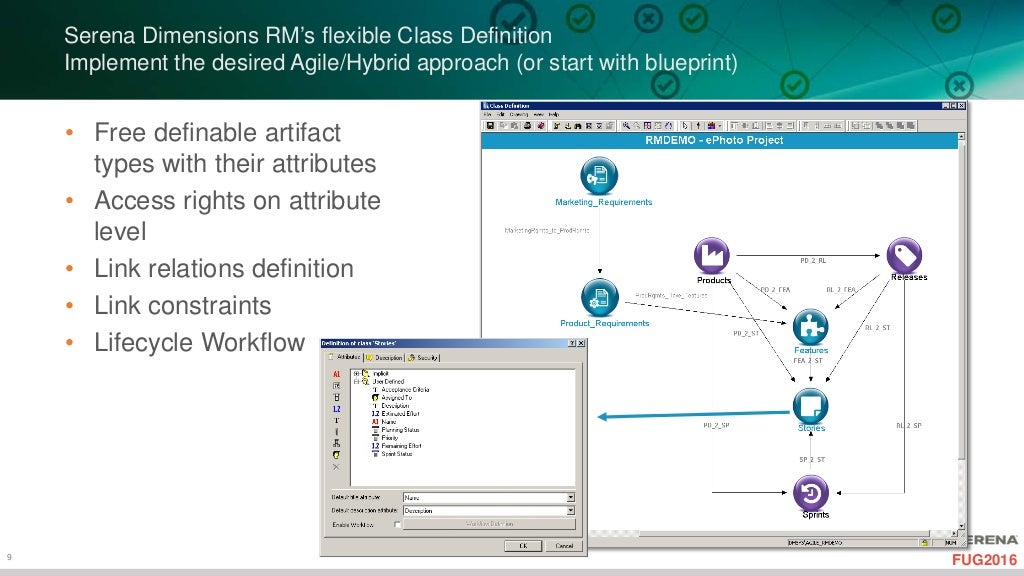Image resolution: width=1024 pixels, height=576 pixels.
Task: Open the color palette toolbar dropdown arrow
Action: (x=720, y=125)
